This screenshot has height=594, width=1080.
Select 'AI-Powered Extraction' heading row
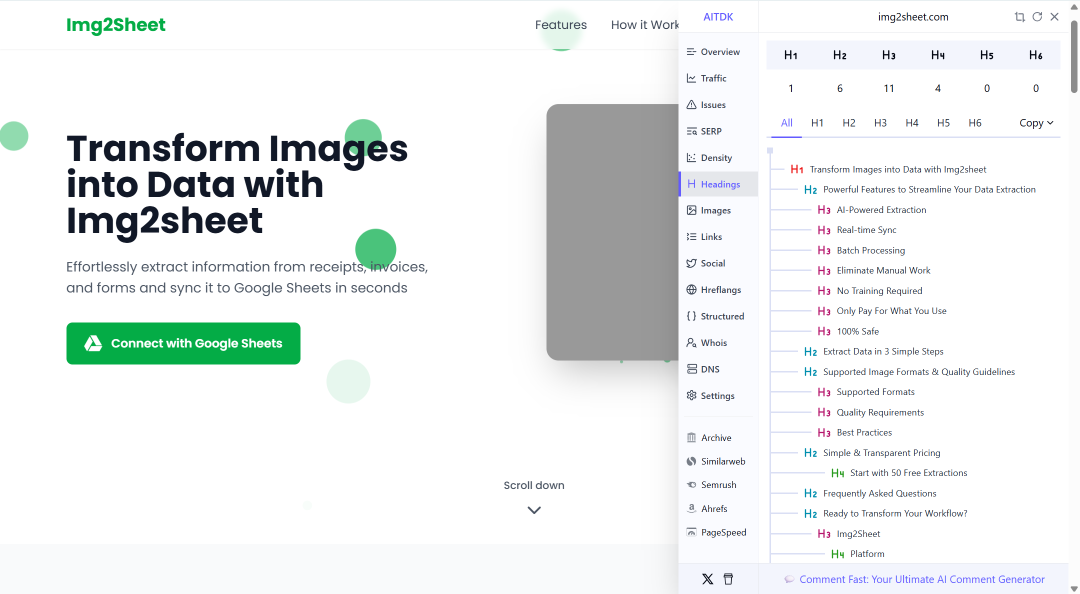872,209
